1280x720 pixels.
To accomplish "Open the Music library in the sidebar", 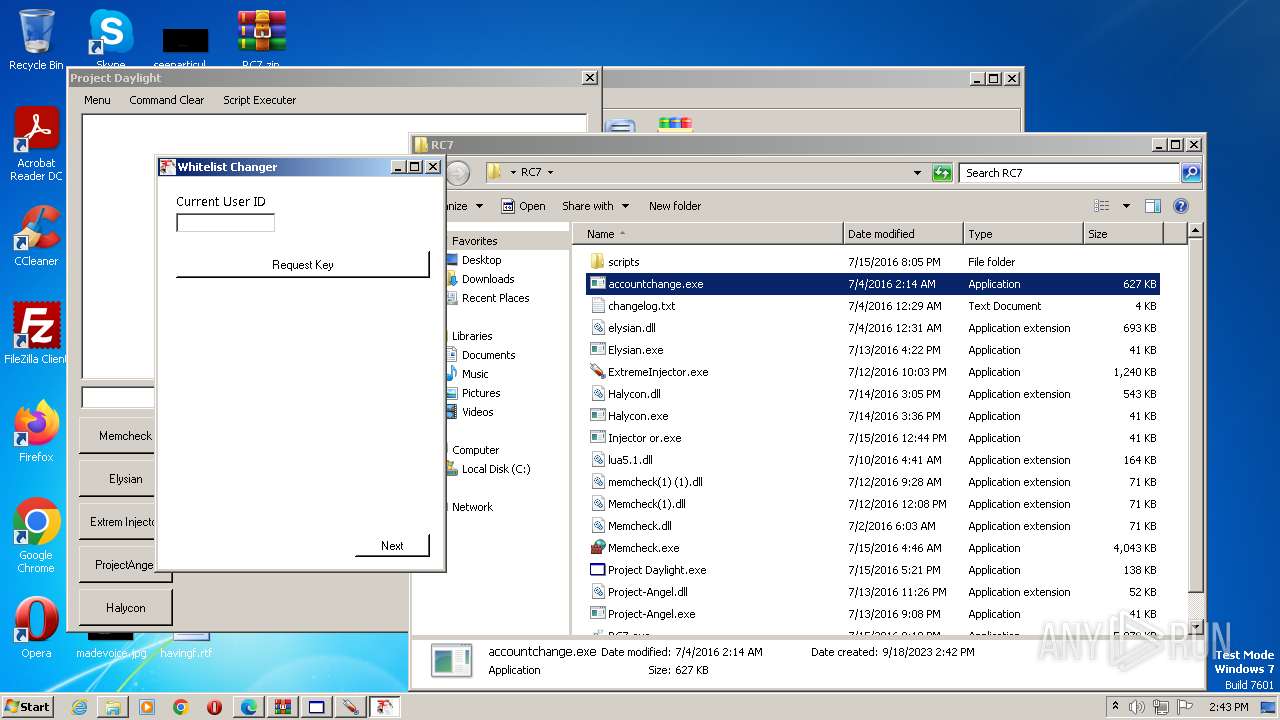I will (x=475, y=374).
